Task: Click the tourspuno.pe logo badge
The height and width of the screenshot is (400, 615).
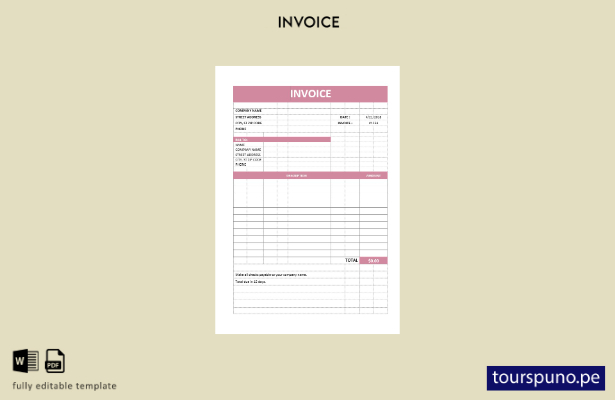Action: [x=546, y=378]
